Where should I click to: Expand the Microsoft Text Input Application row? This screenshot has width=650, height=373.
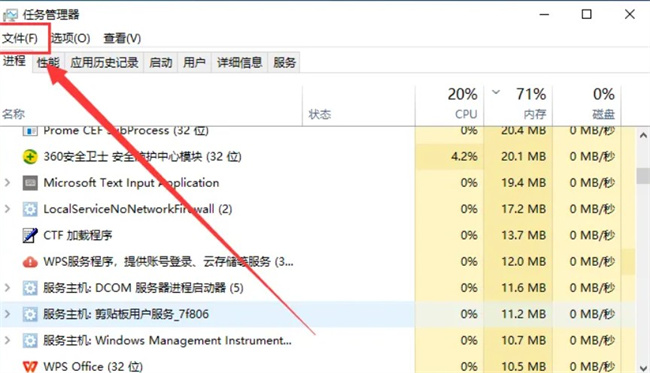pos(7,183)
